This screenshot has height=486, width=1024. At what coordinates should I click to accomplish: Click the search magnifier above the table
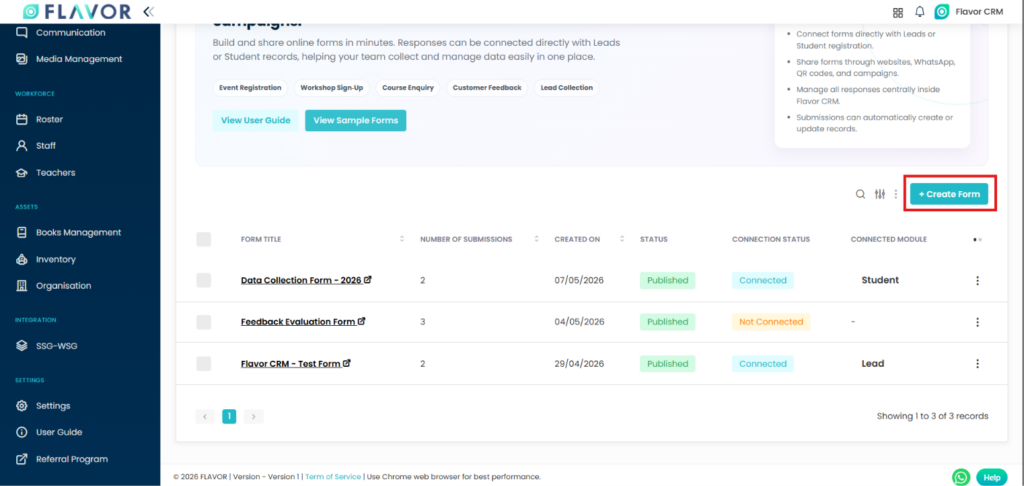point(861,194)
